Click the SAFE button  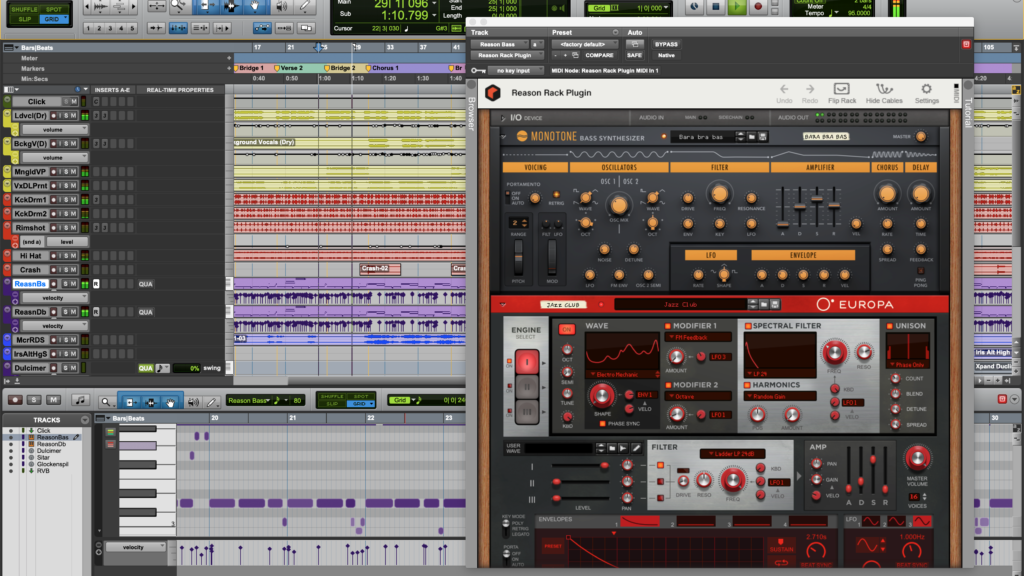(x=634, y=56)
